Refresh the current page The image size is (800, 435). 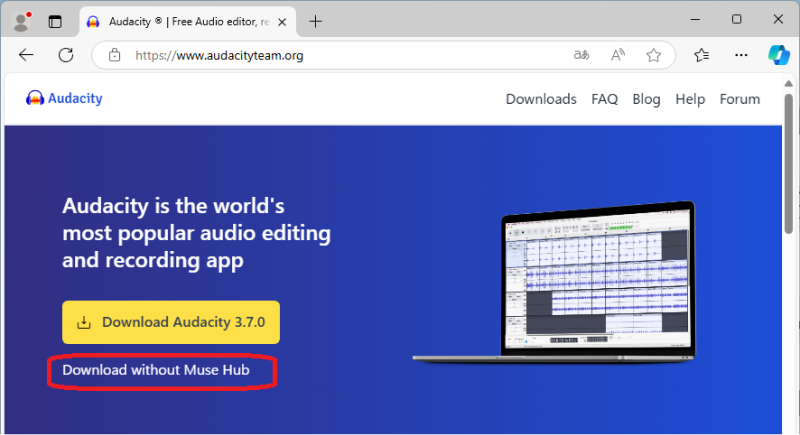click(66, 55)
